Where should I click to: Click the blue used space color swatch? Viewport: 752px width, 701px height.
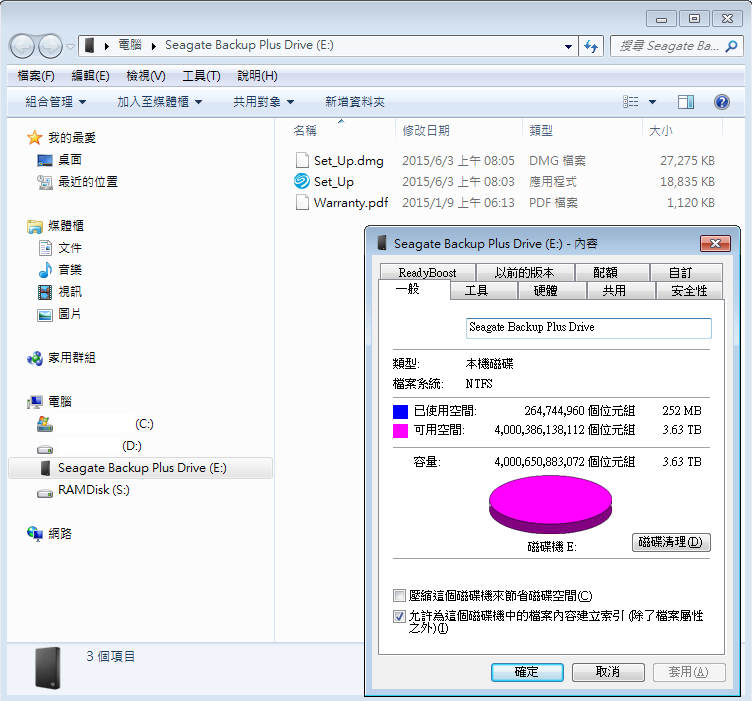click(400, 412)
